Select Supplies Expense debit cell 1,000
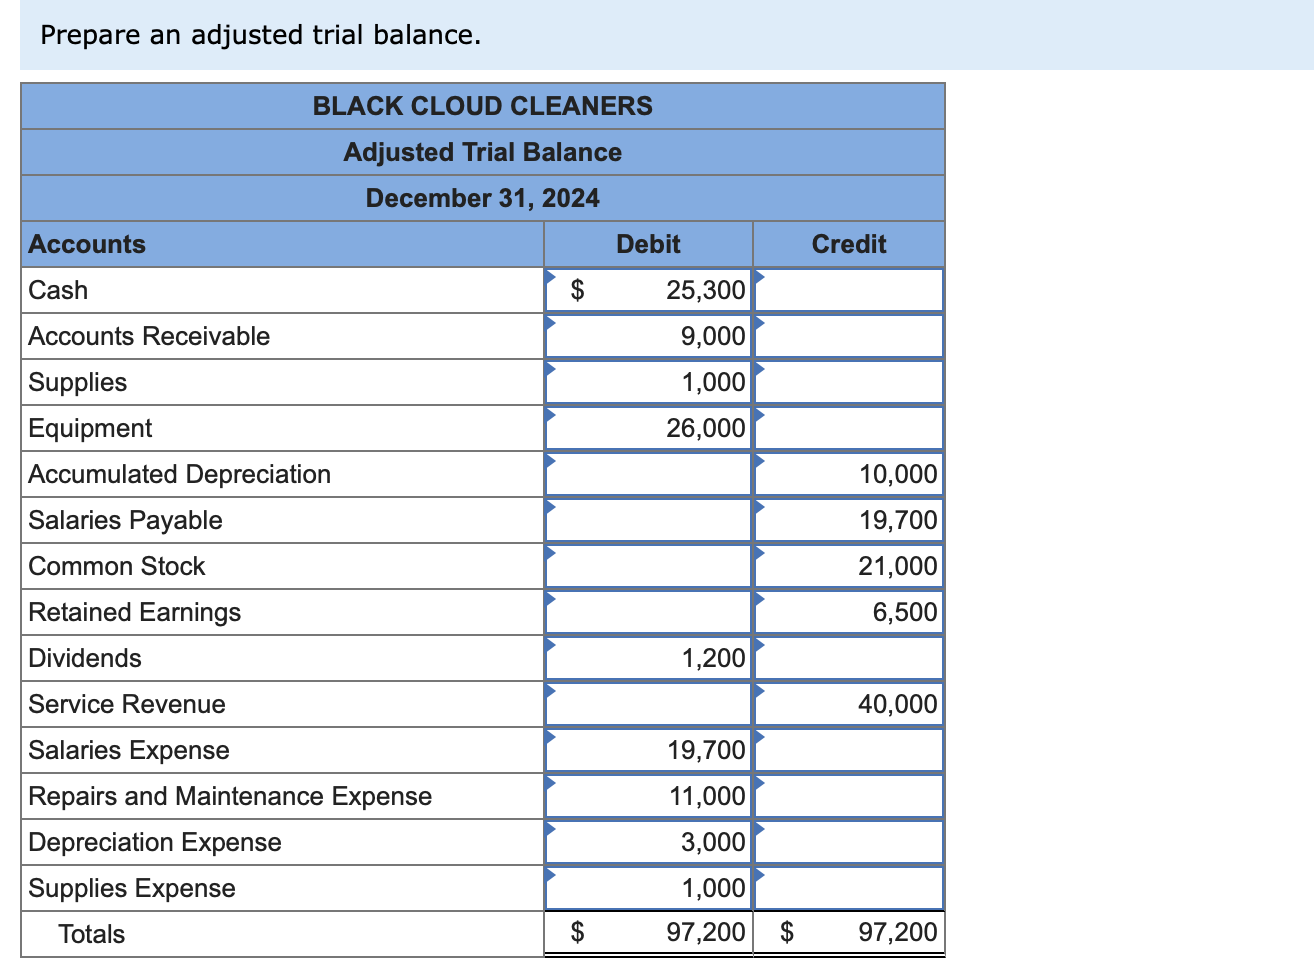The height and width of the screenshot is (968, 1314). pyautogui.click(x=648, y=888)
